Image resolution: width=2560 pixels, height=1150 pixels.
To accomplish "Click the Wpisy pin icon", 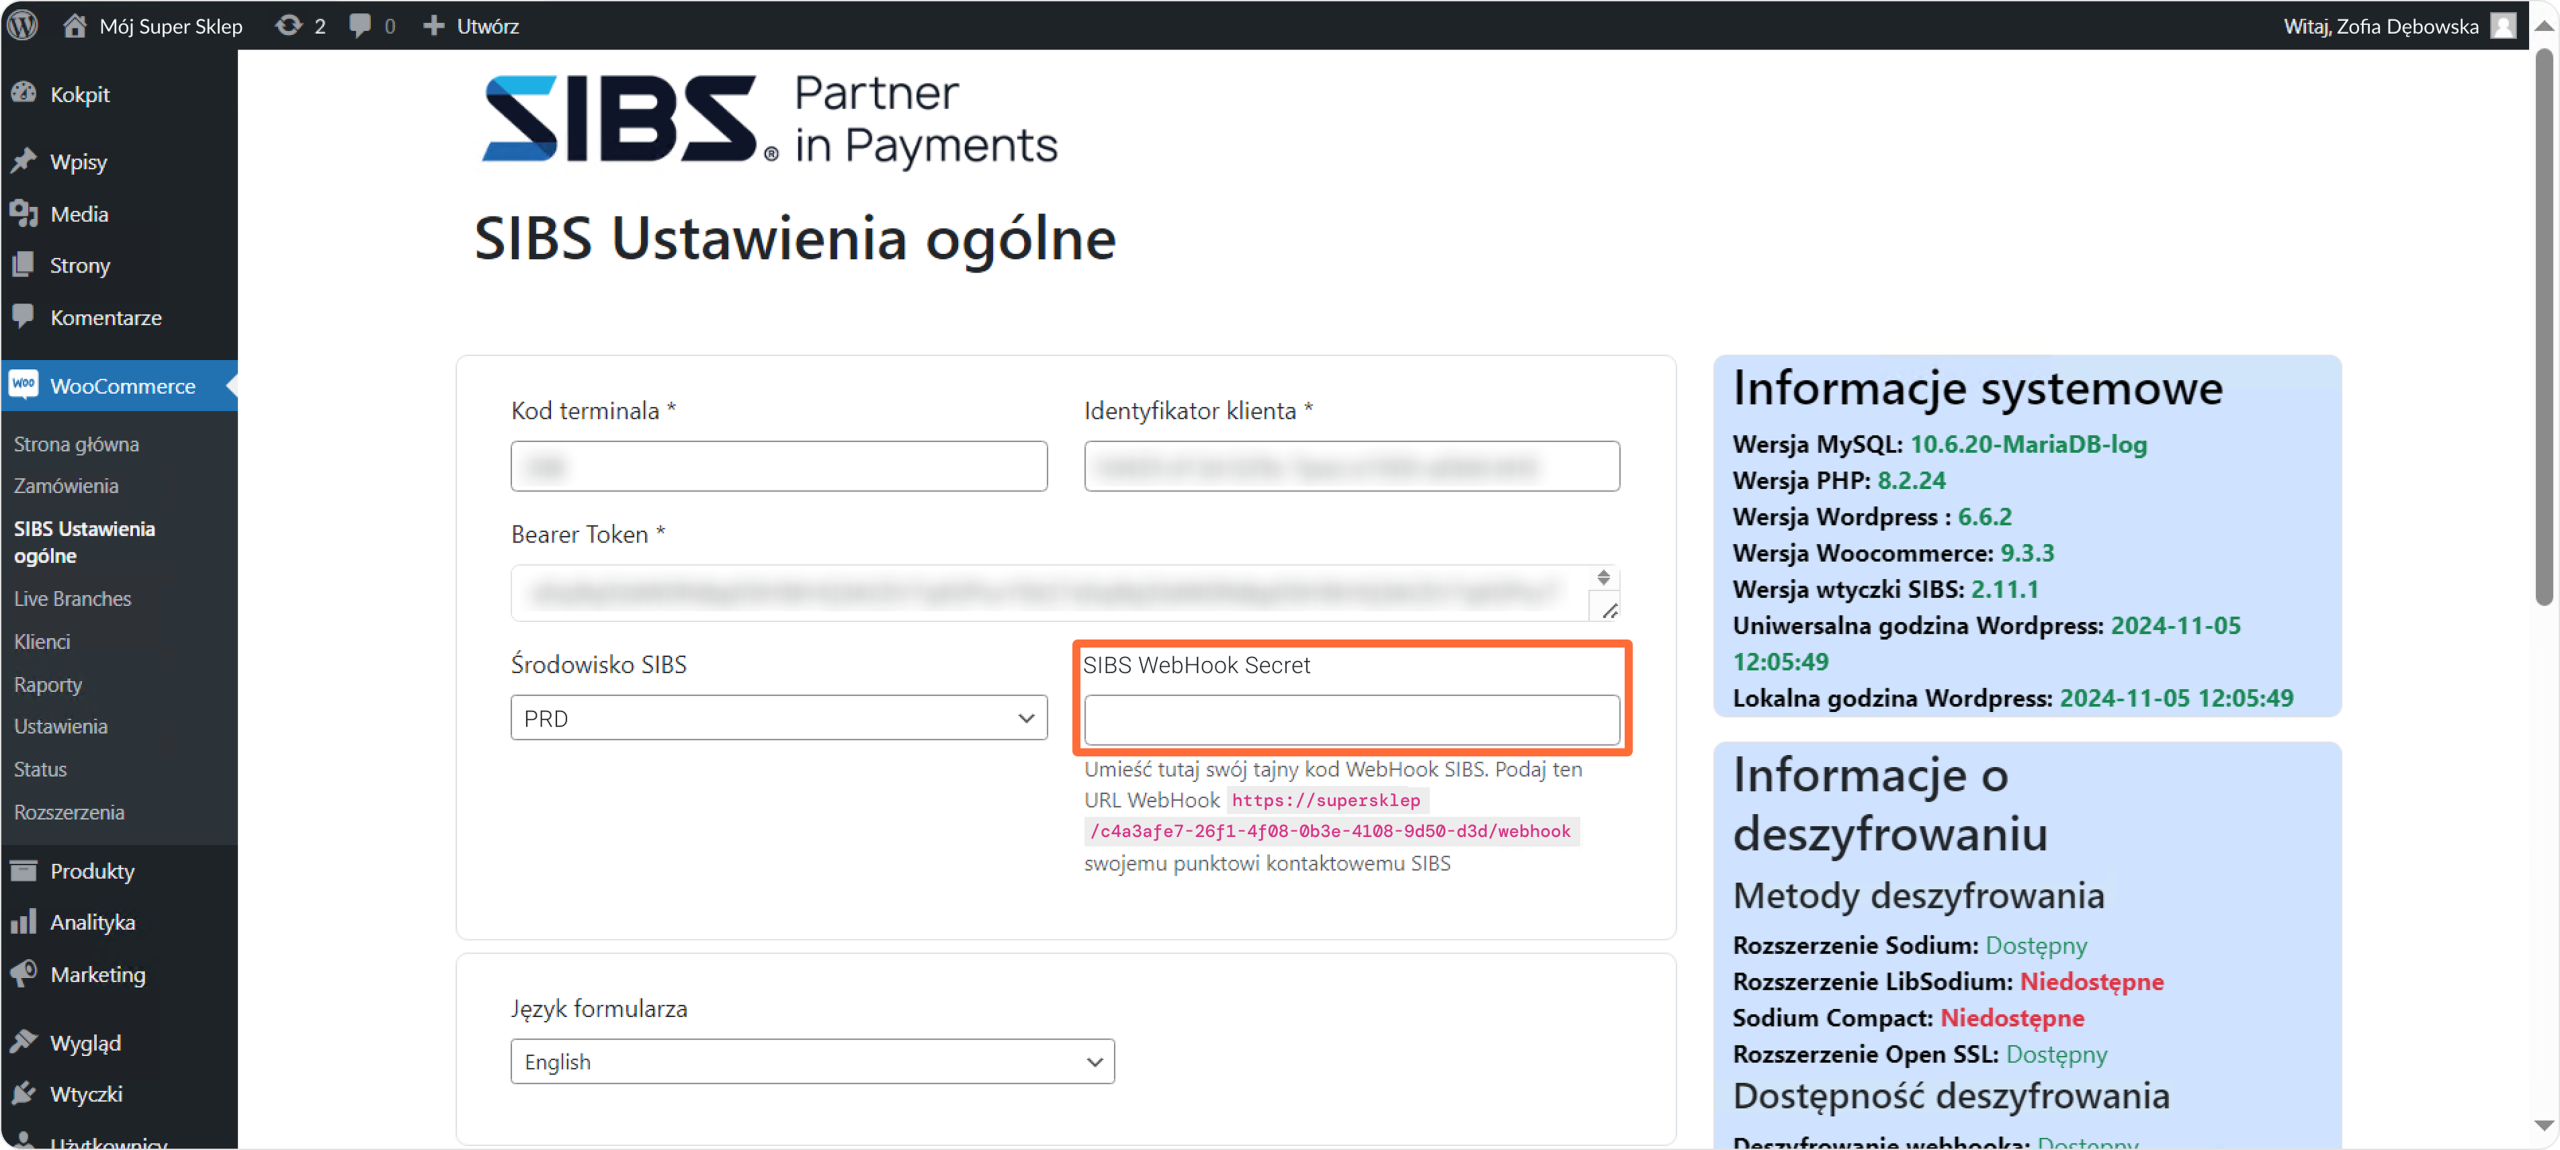I will click(x=24, y=161).
